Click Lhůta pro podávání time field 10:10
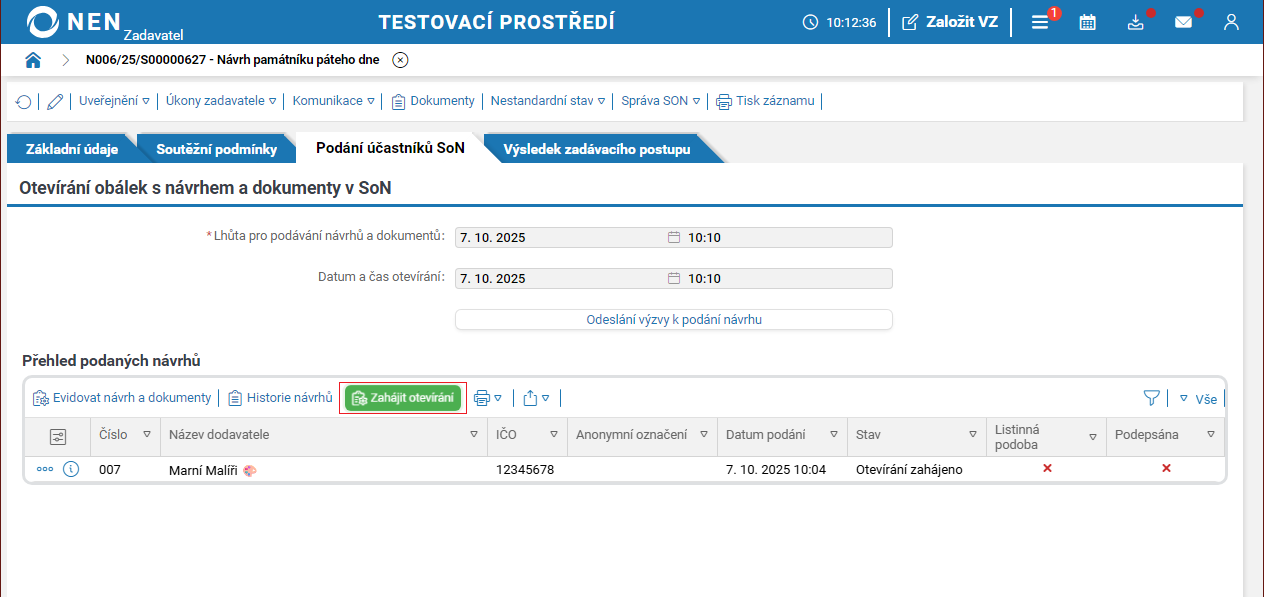 [788, 238]
